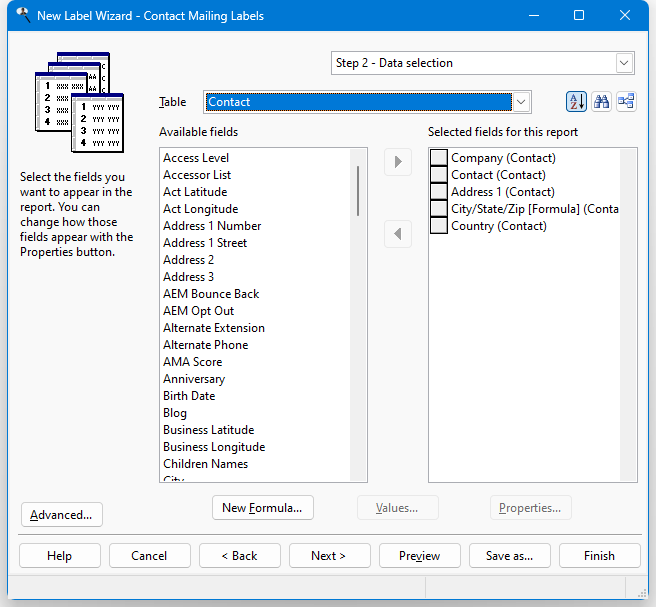Open the table relationships tree icon
Viewport: 656px width, 607px height.
pyautogui.click(x=626, y=102)
